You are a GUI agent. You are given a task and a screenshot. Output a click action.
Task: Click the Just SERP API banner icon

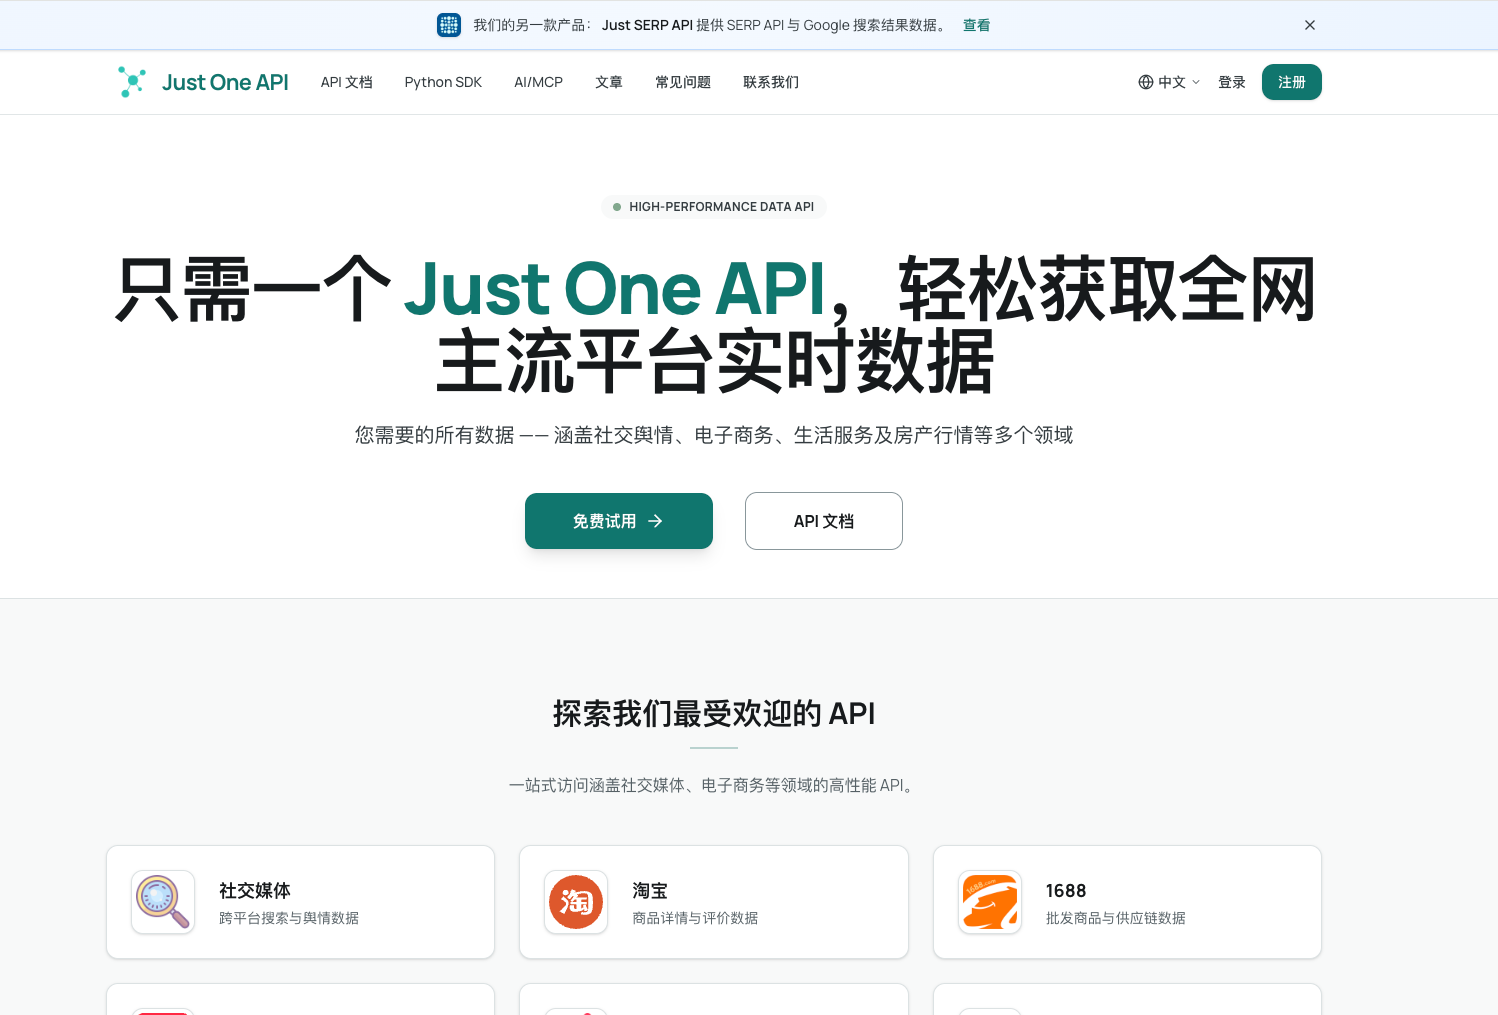click(x=449, y=25)
